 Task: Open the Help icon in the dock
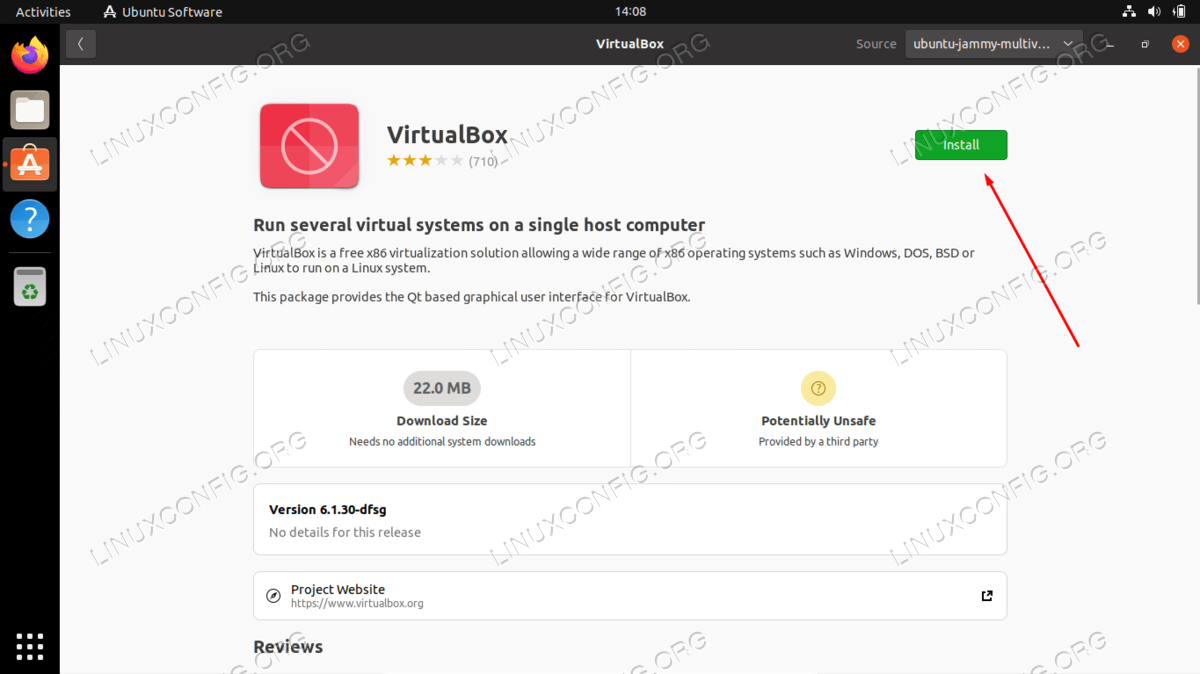(30, 218)
